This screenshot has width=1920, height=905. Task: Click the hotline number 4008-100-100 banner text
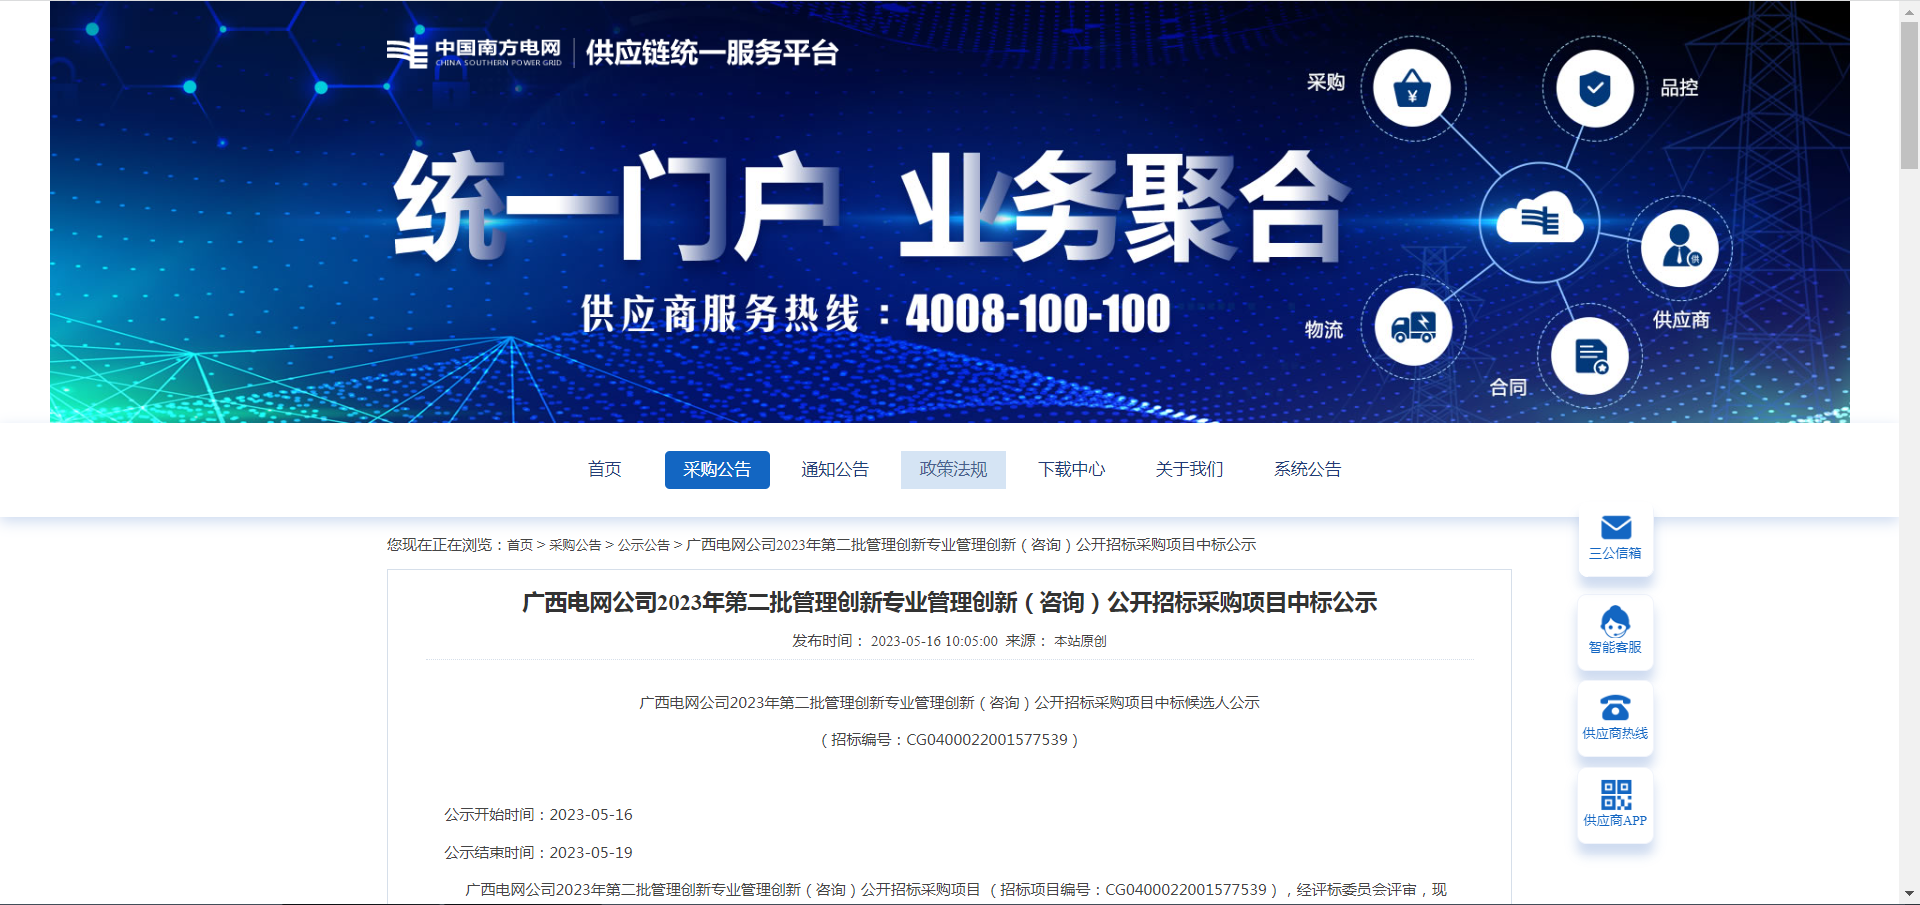pyautogui.click(x=1038, y=314)
